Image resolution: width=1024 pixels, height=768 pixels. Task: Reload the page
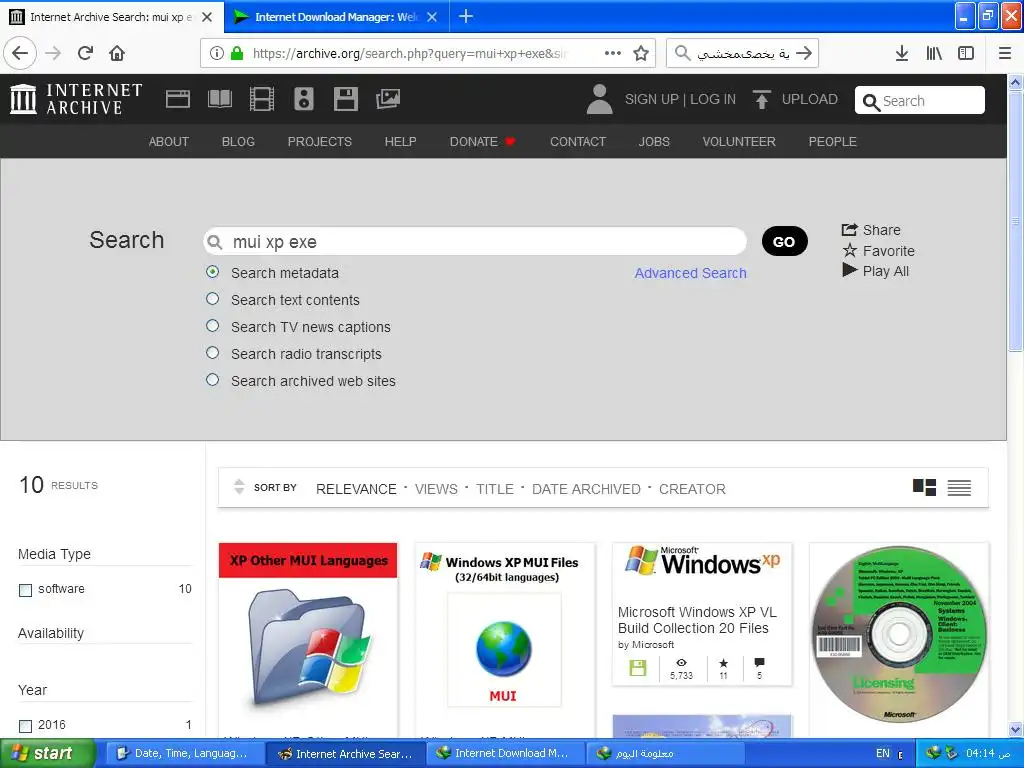click(85, 53)
